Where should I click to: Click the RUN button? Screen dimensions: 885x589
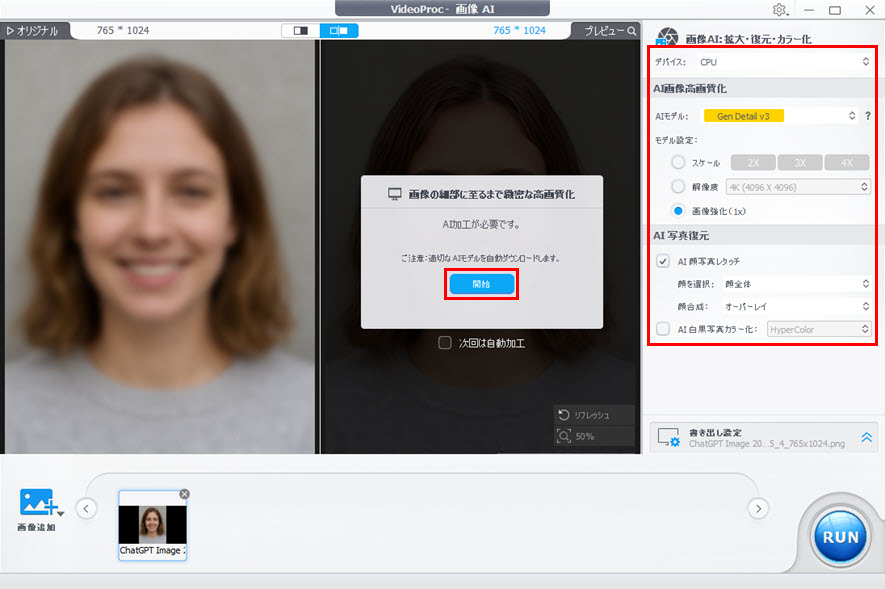pos(838,536)
